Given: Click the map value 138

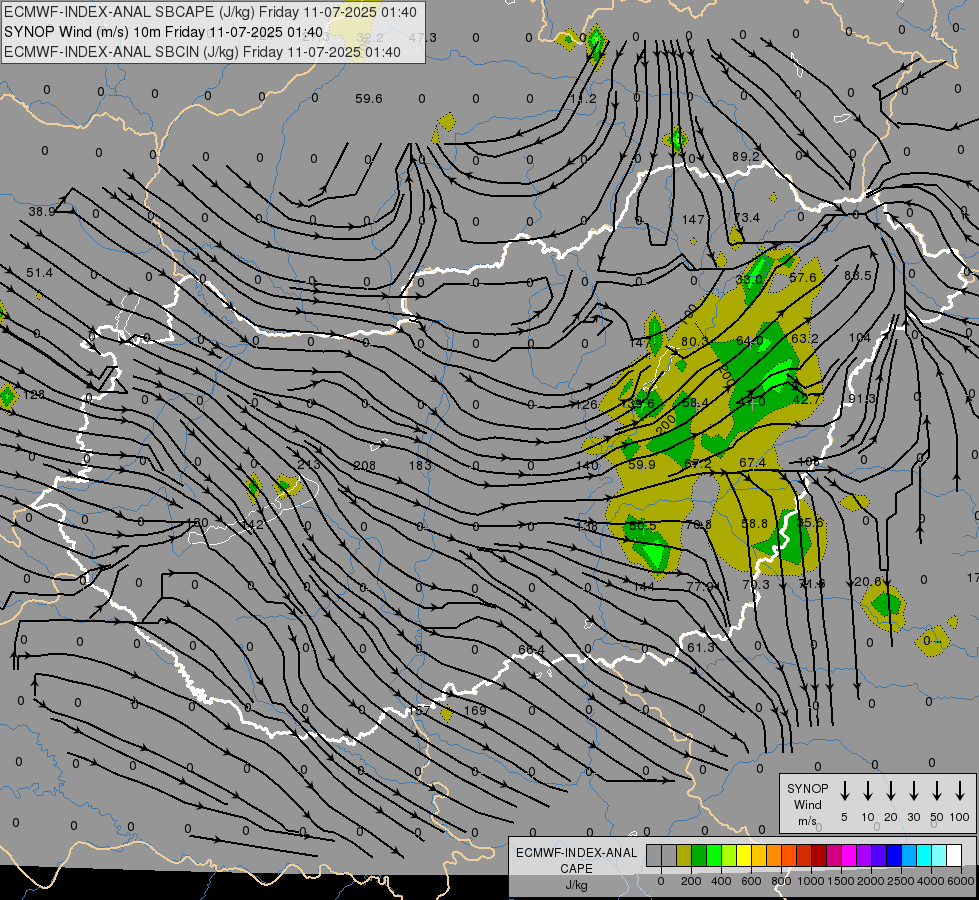Looking at the screenshot, I should 586,527.
